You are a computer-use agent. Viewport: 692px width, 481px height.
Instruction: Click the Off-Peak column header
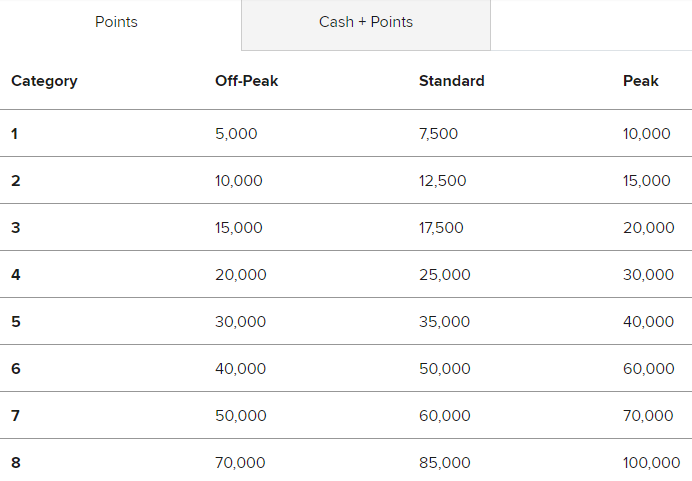246,81
